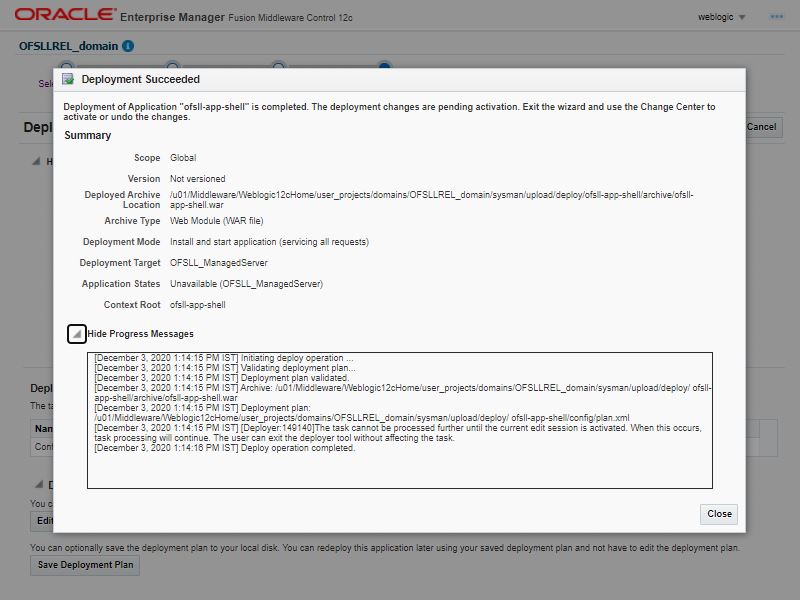
Task: Click the Oracle logo
Action: click(x=65, y=15)
